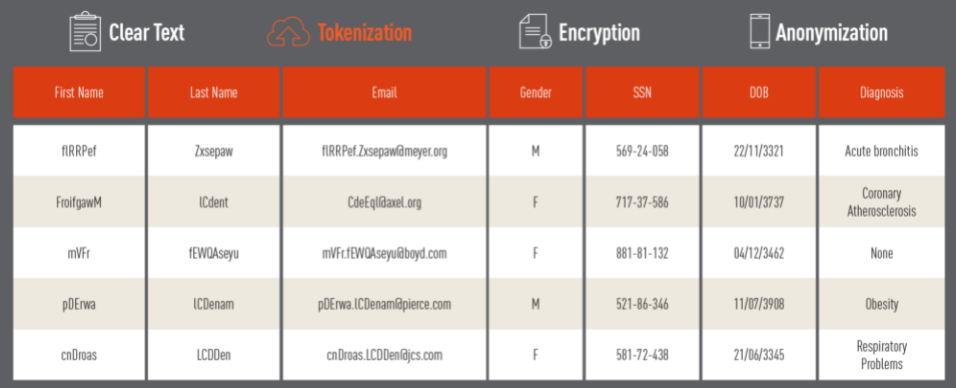Image resolution: width=956 pixels, height=388 pixels.
Task: Open the Encryption tab
Action: tap(599, 32)
